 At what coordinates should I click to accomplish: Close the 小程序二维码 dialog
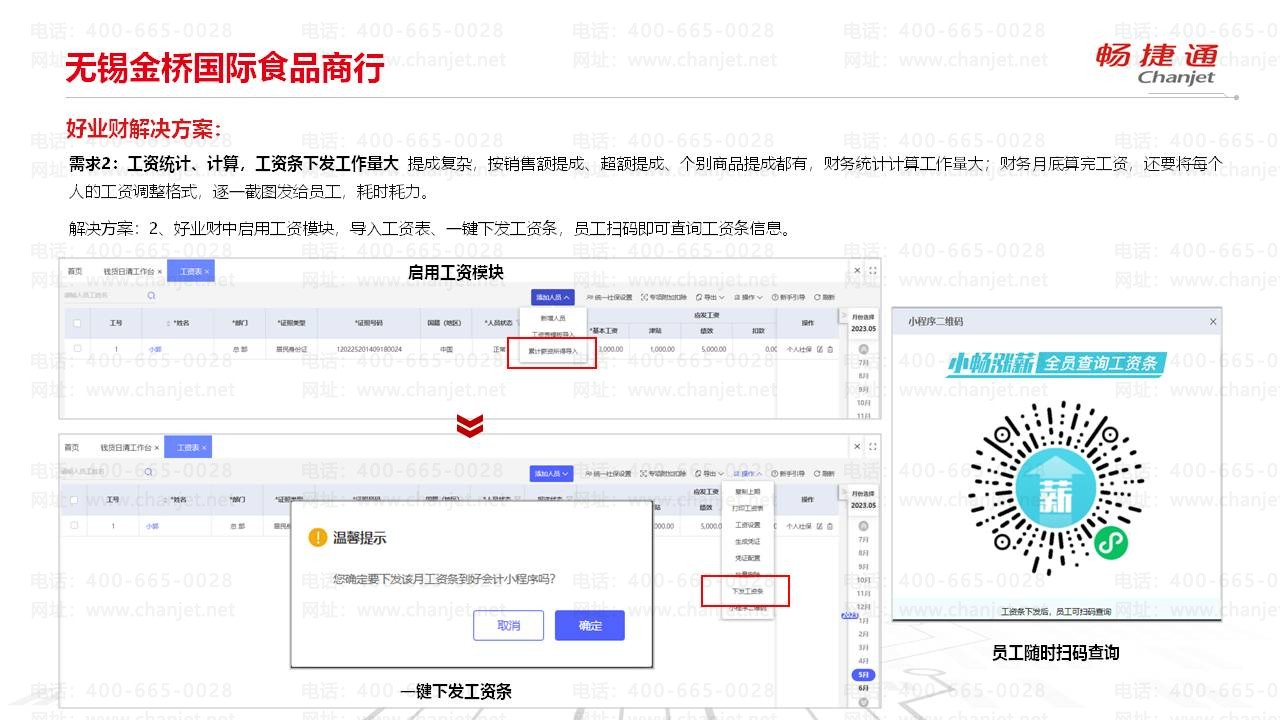point(1213,321)
